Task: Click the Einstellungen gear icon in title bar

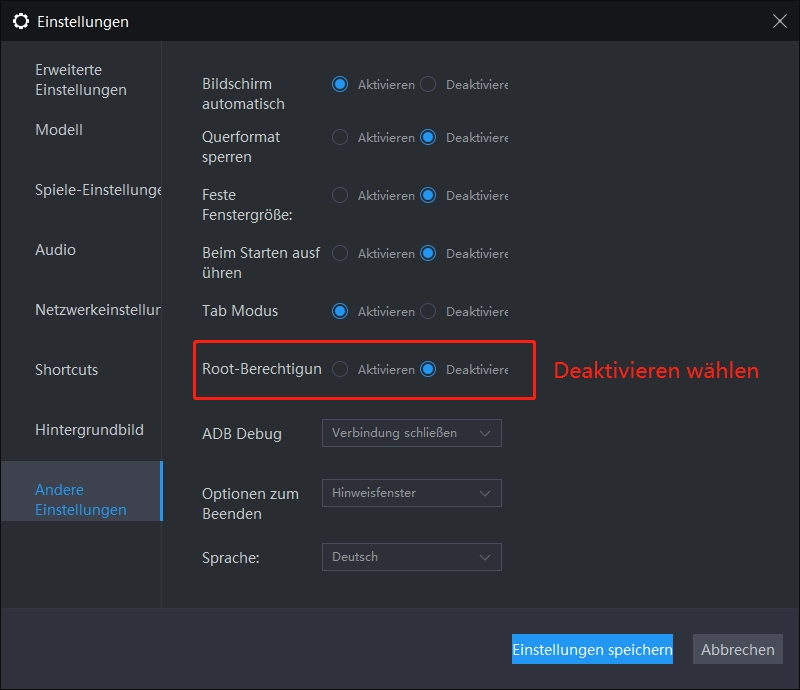Action: (x=21, y=21)
